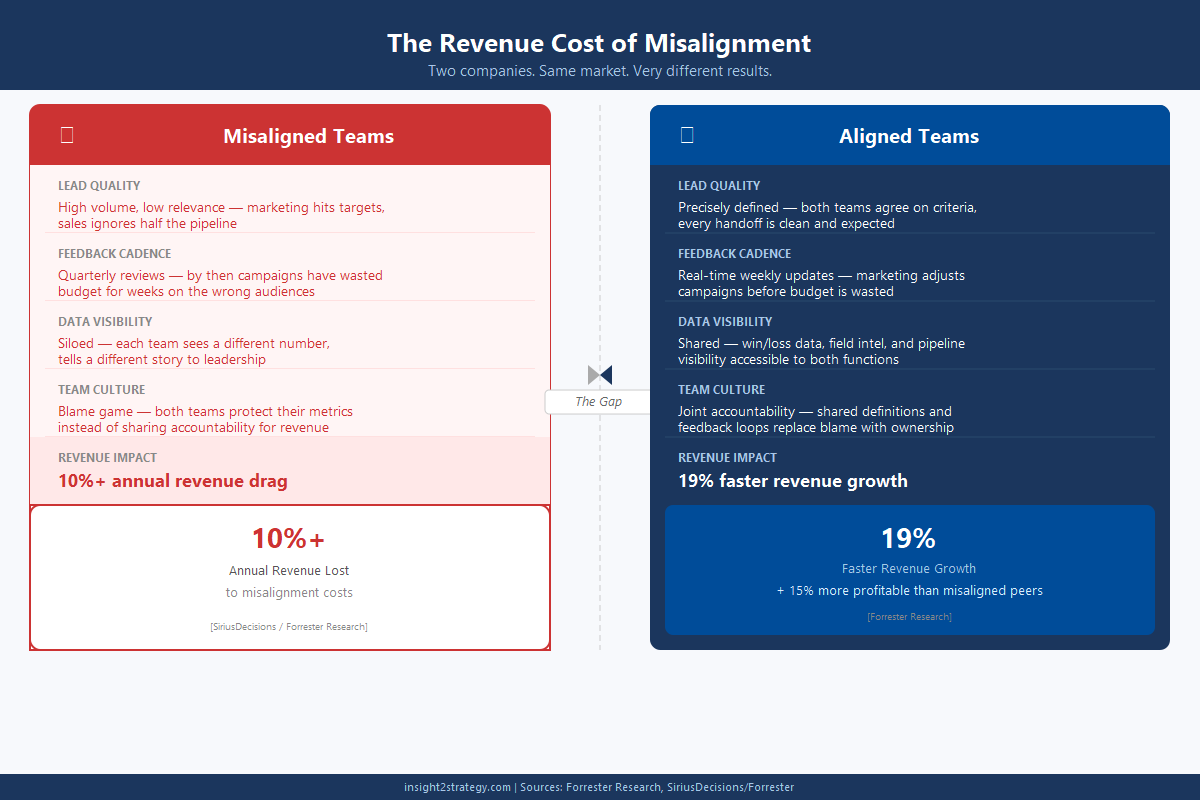Click the large '10%+' statistic
Image resolution: width=1200 pixels, height=800 pixels.
pos(288,538)
